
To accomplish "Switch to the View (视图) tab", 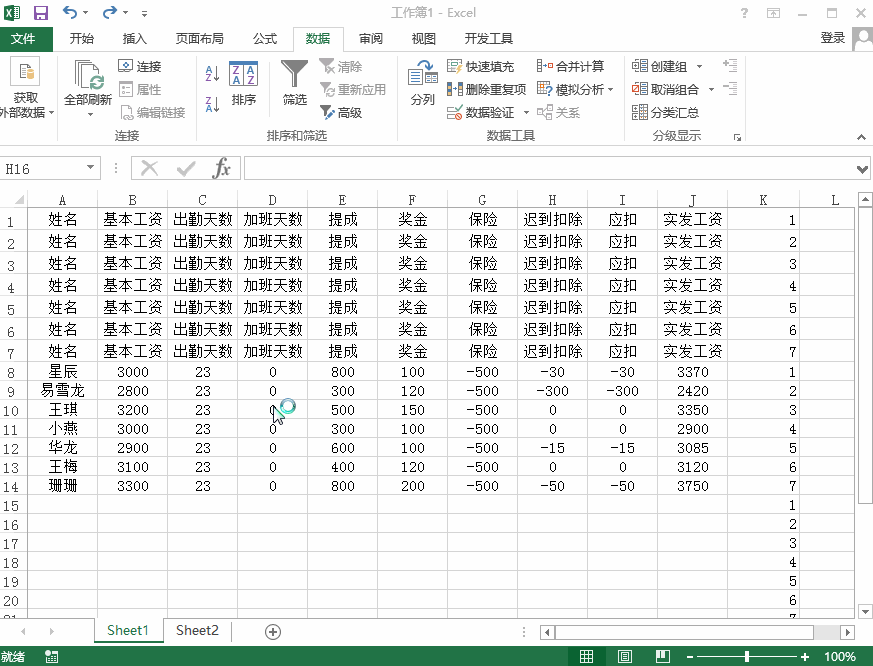I will [x=423, y=38].
